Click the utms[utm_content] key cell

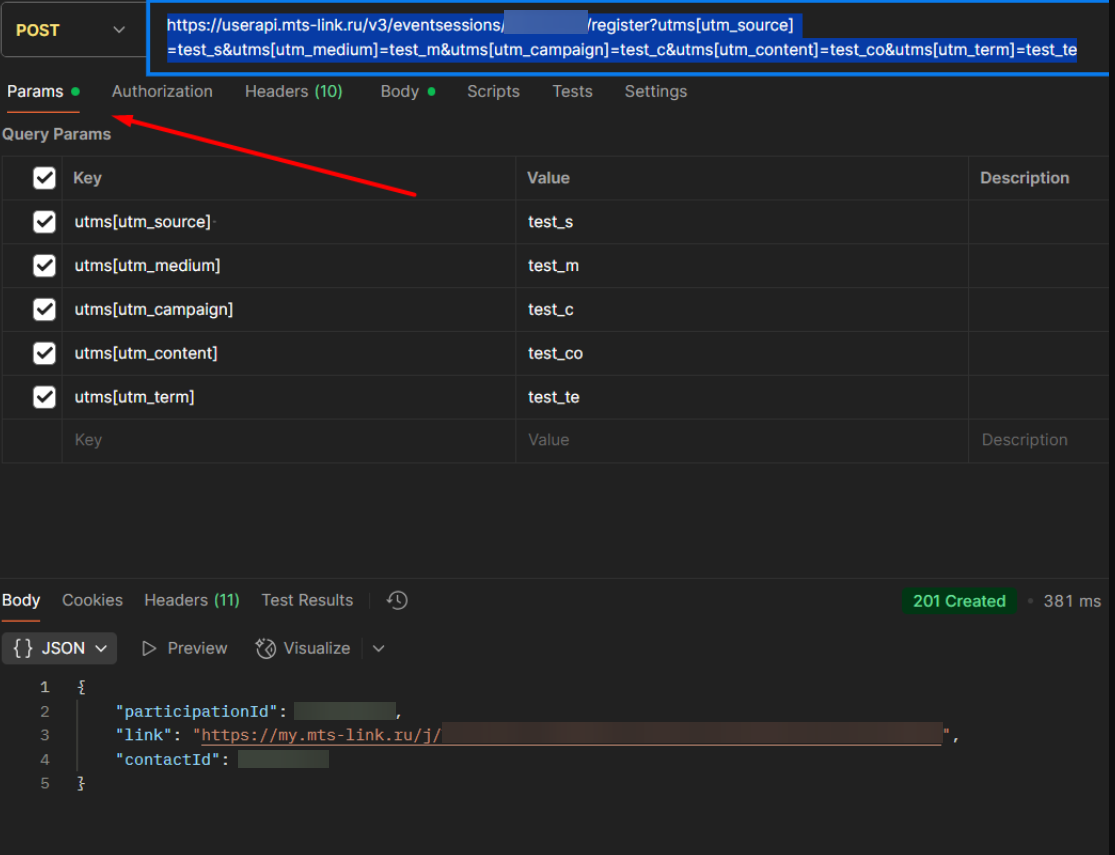pyautogui.click(x=289, y=353)
